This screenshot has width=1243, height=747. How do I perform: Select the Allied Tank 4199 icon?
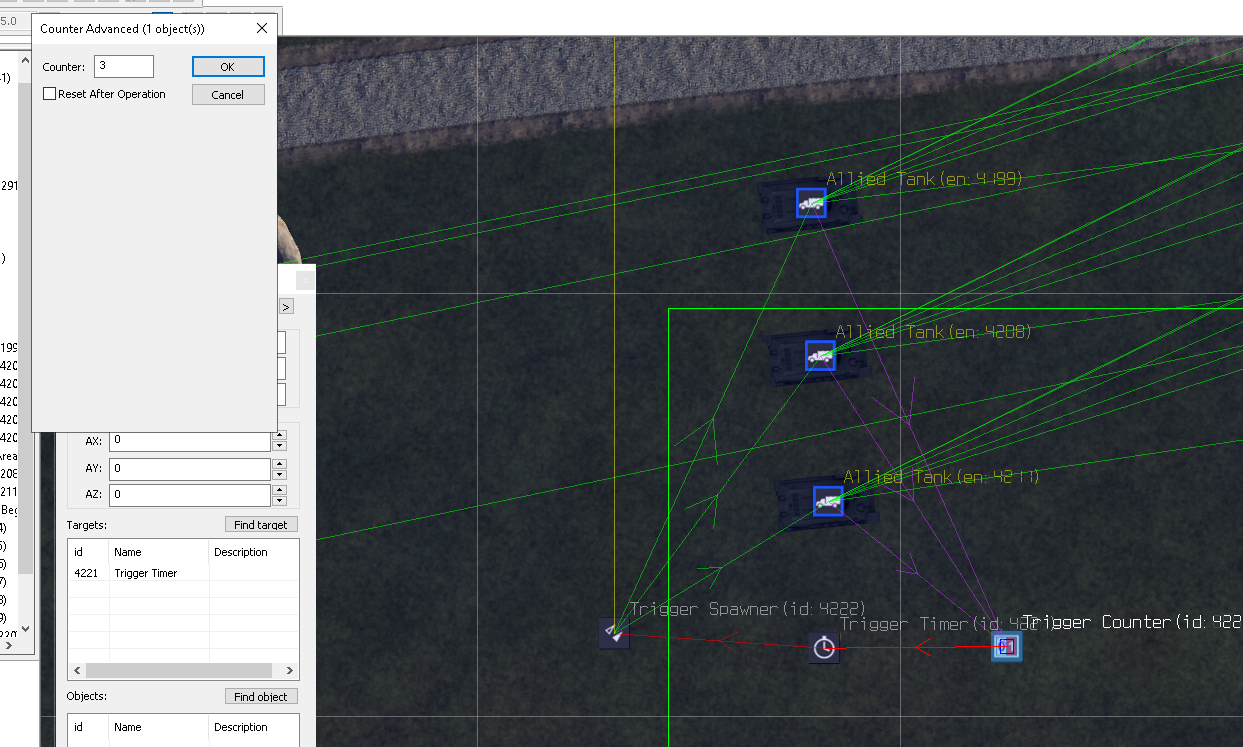[811, 203]
